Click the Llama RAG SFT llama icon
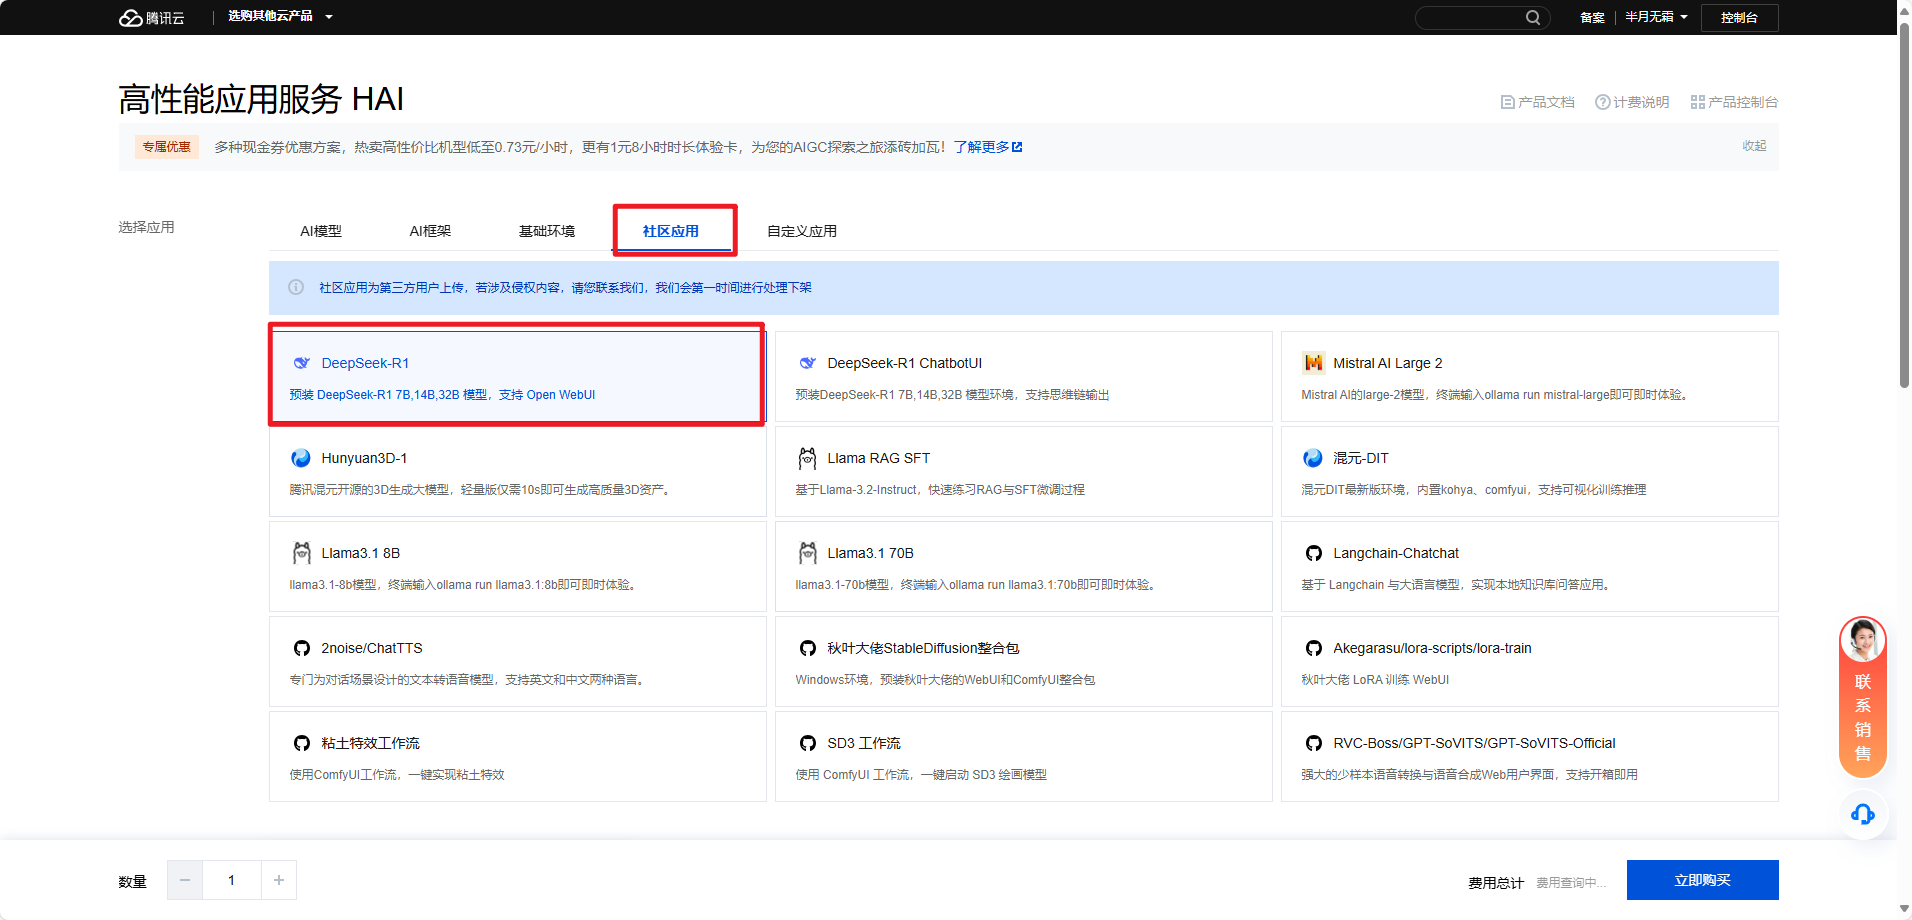This screenshot has height=920, width=1912. [807, 458]
